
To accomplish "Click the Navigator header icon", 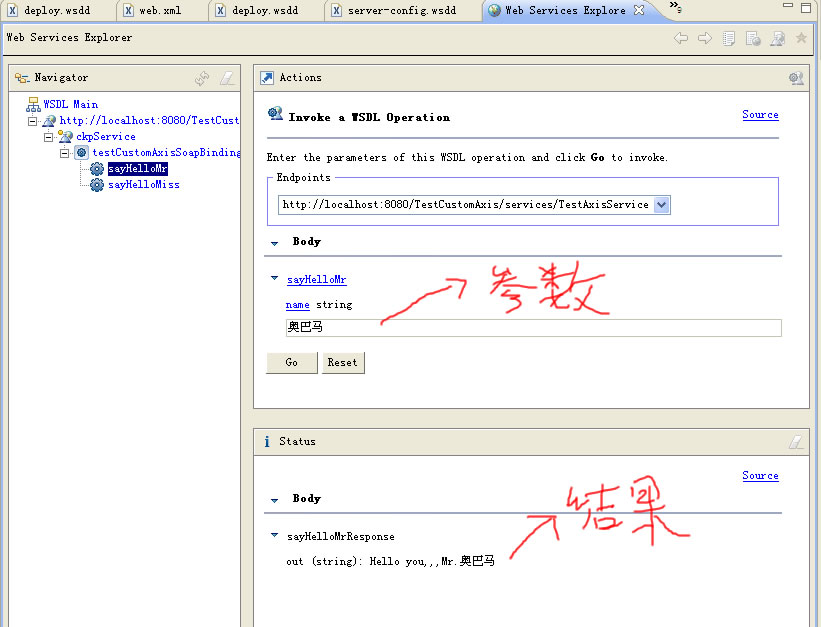I will click(x=21, y=78).
